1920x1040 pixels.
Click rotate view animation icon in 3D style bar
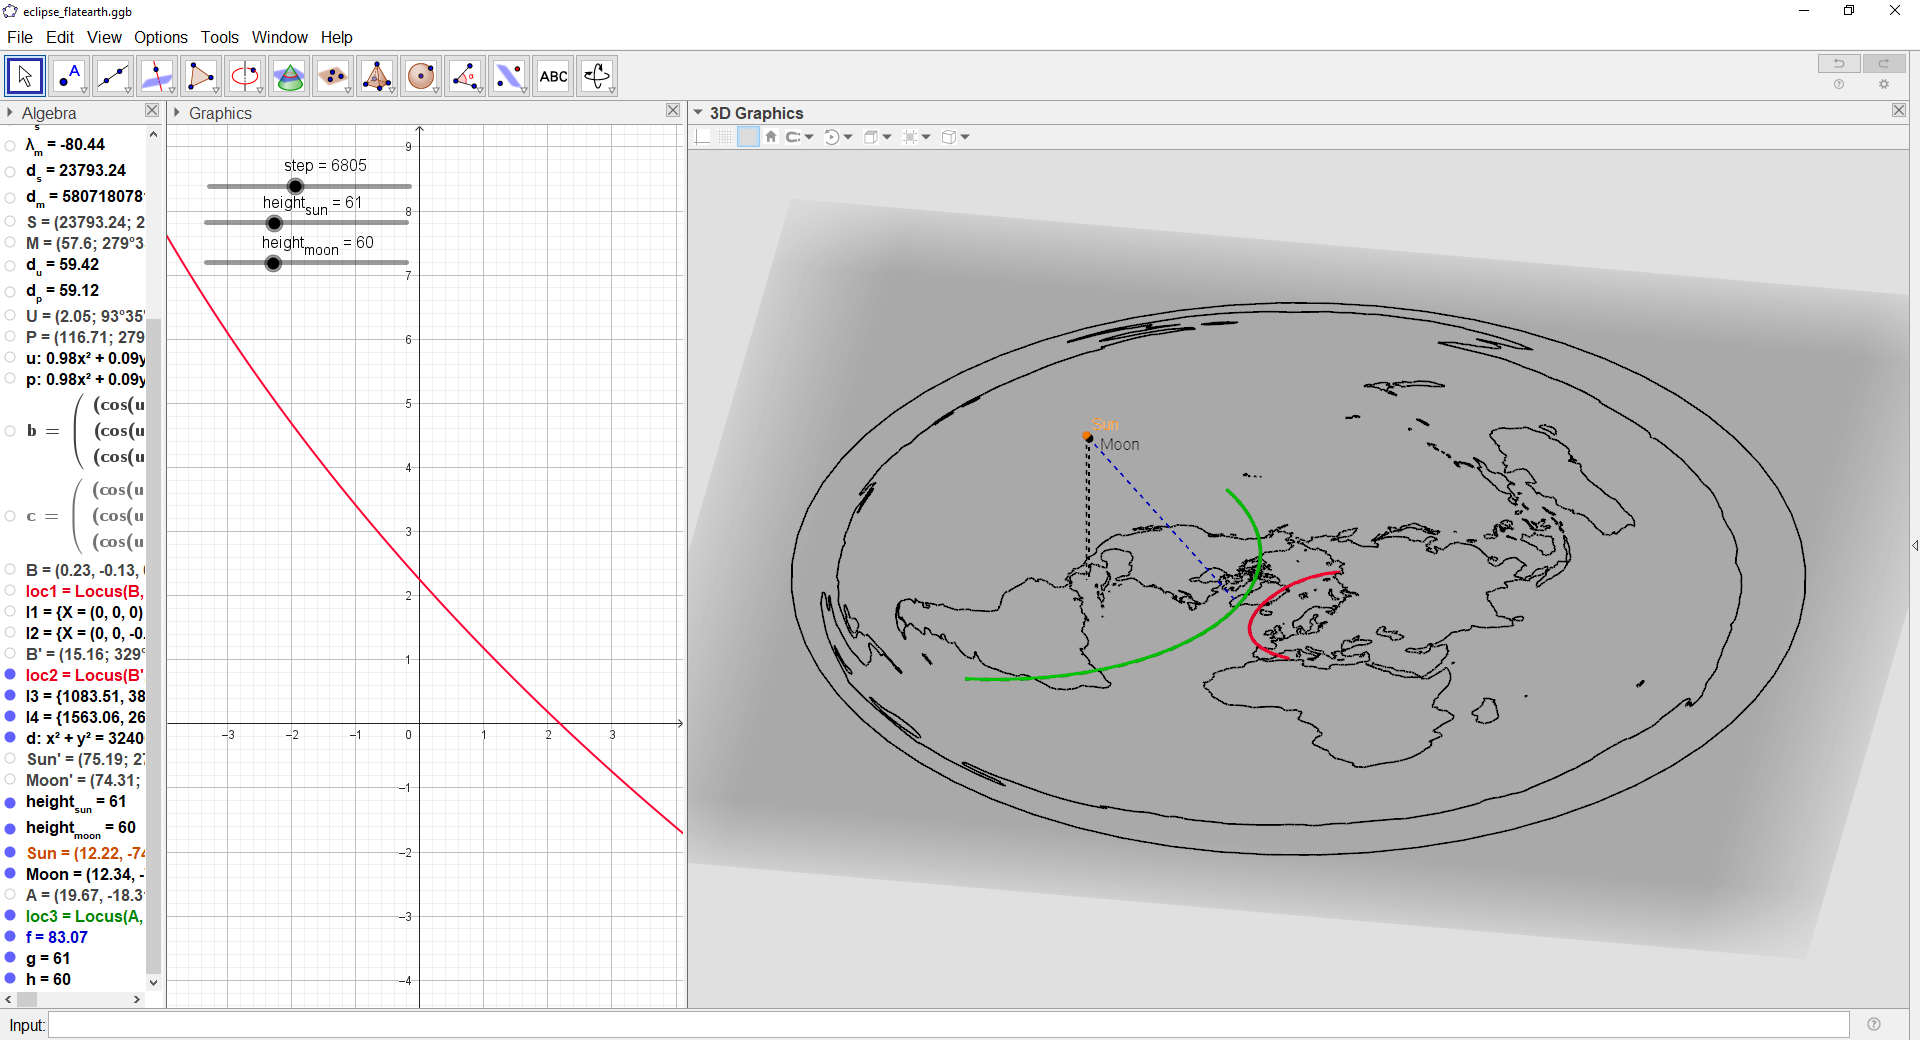(x=832, y=137)
